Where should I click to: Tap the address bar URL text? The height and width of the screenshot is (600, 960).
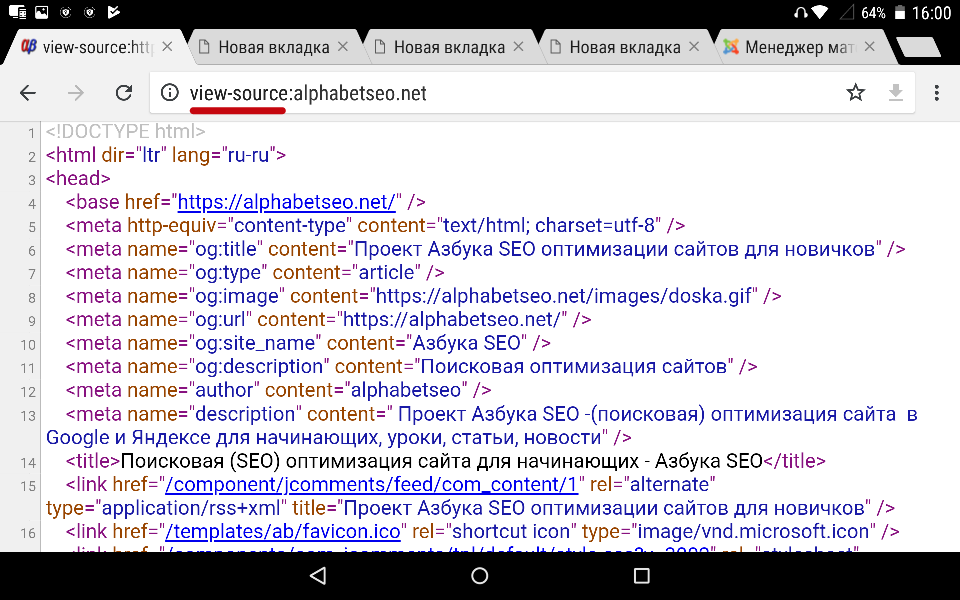(308, 93)
